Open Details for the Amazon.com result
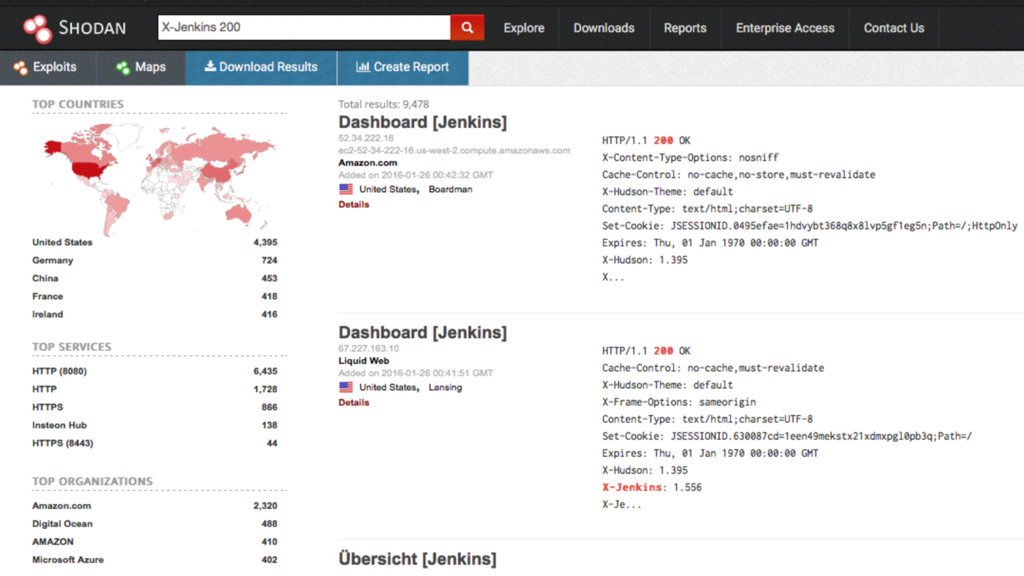Viewport: 1024px width, 576px height. click(x=354, y=204)
